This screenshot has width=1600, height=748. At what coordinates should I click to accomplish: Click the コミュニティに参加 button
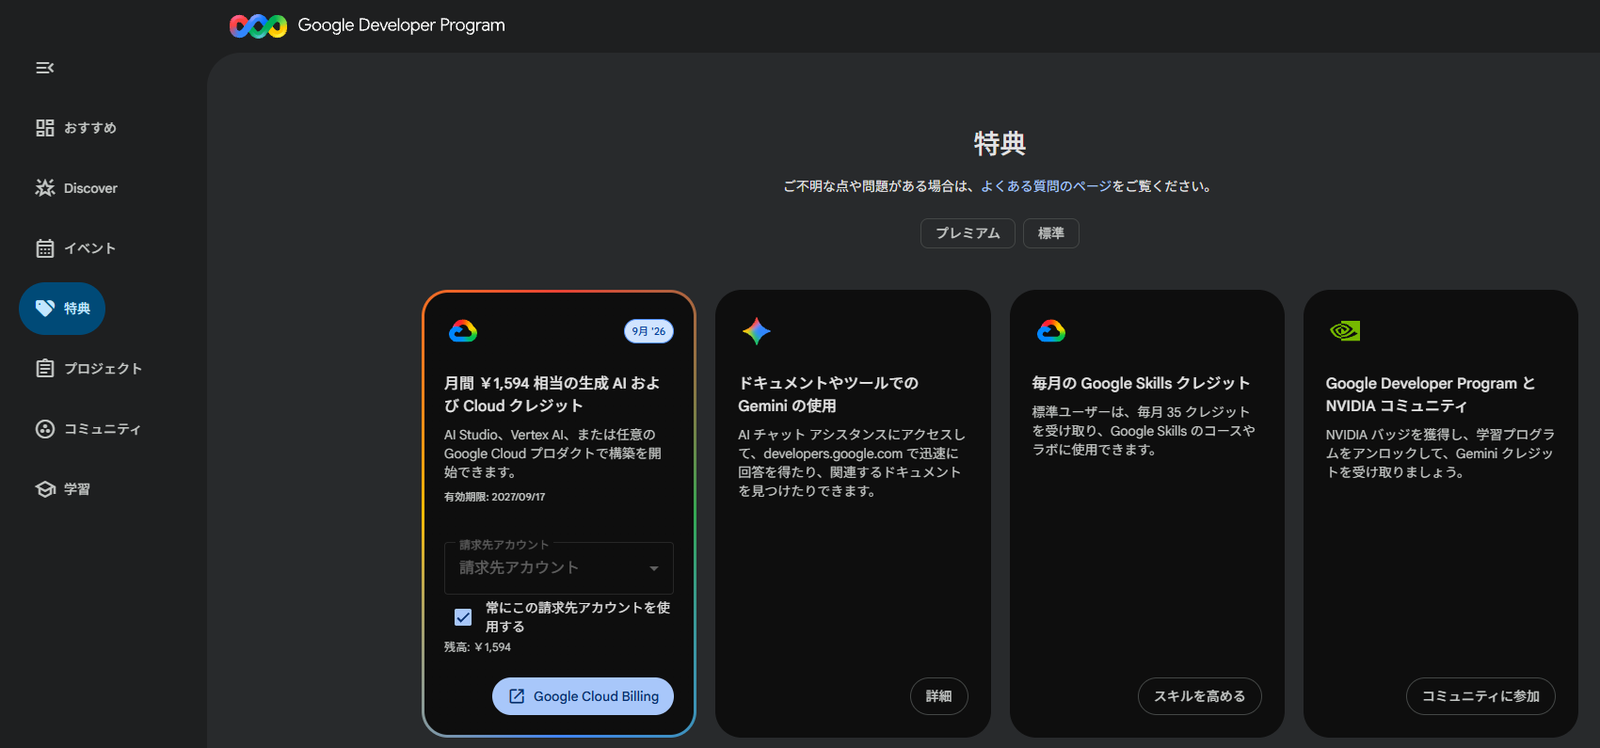pyautogui.click(x=1481, y=696)
